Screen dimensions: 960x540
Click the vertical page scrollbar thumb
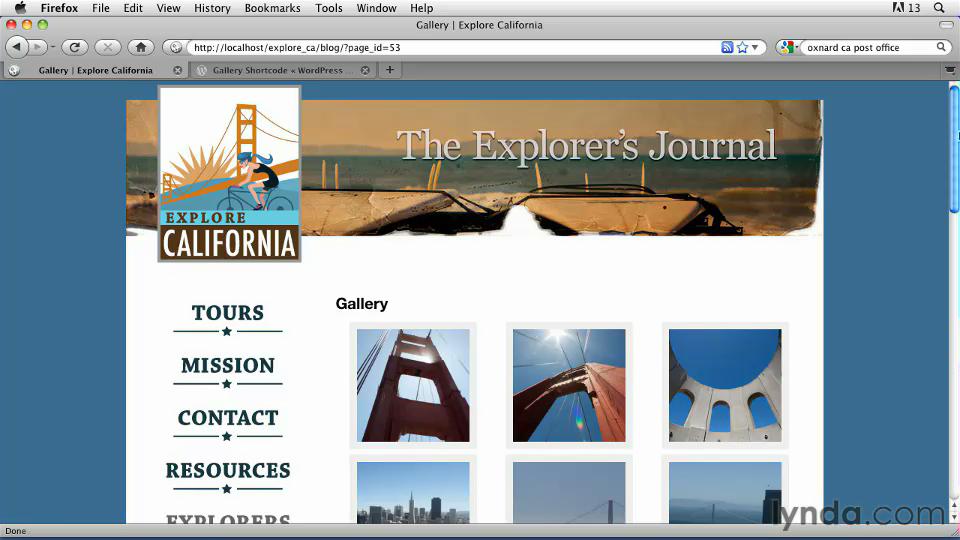(x=954, y=150)
